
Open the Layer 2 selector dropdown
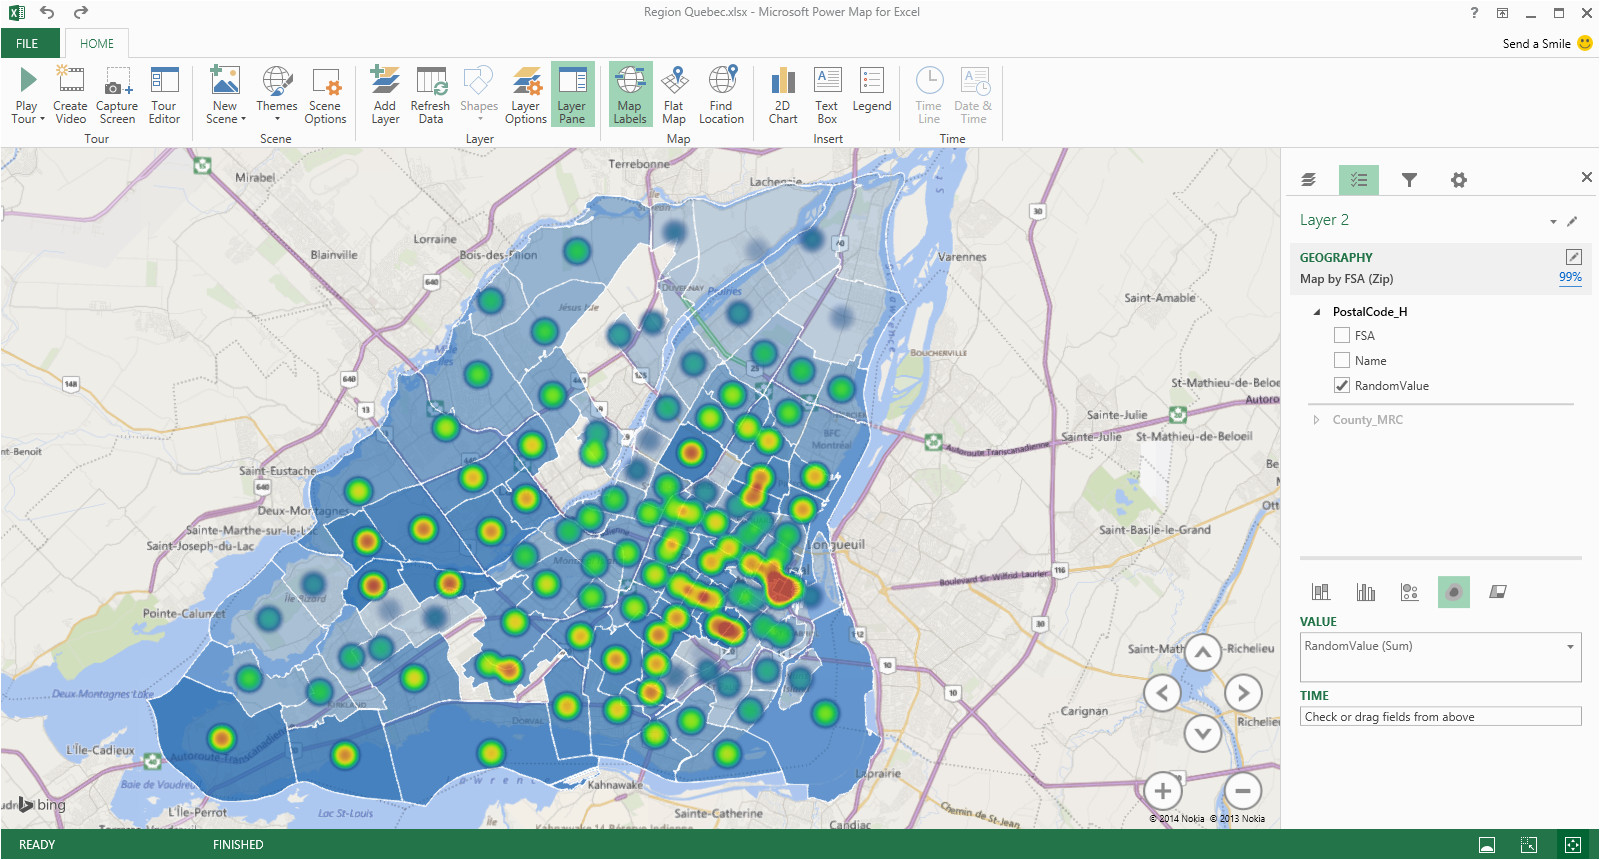pos(1553,221)
